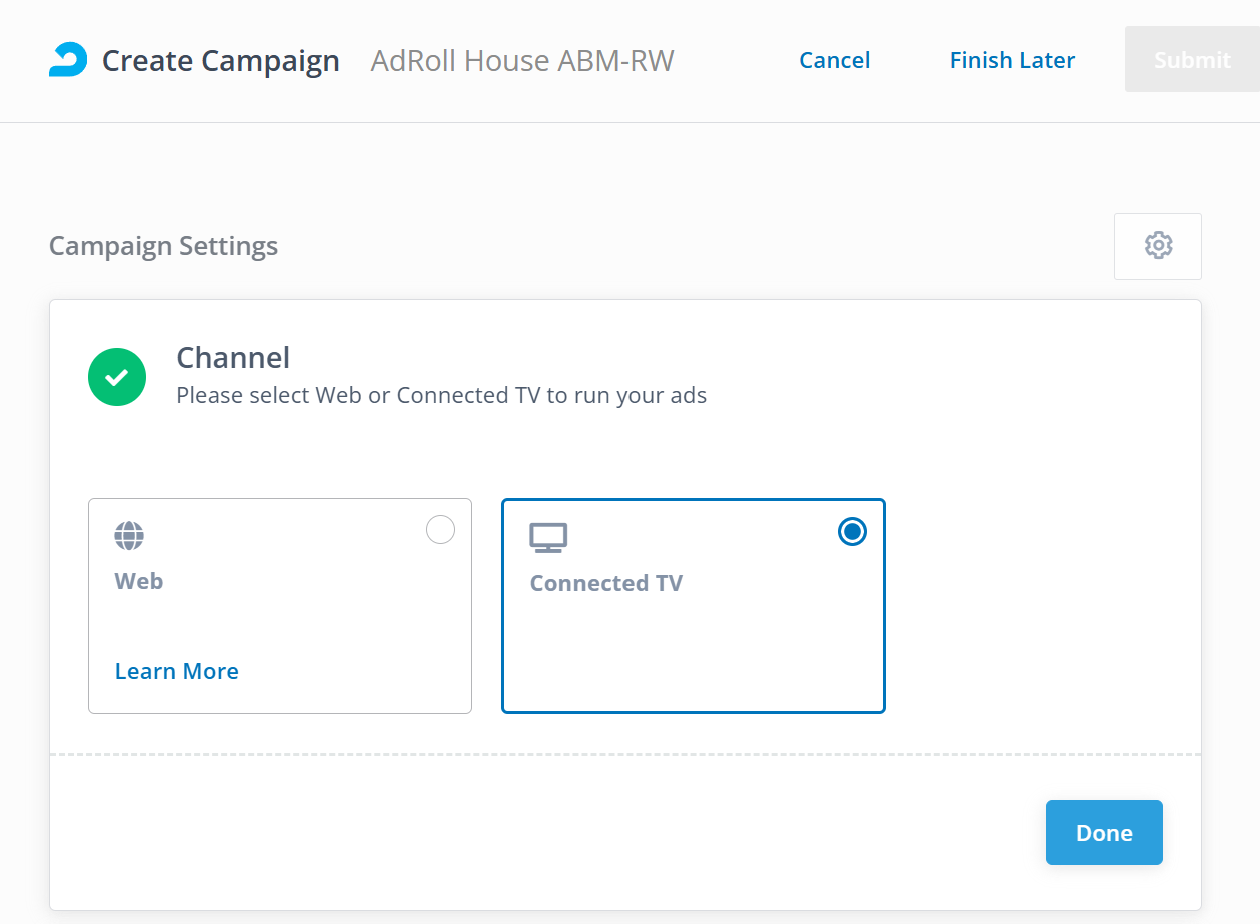
Task: Open campaign settings via the gear icon
Action: [x=1158, y=246]
